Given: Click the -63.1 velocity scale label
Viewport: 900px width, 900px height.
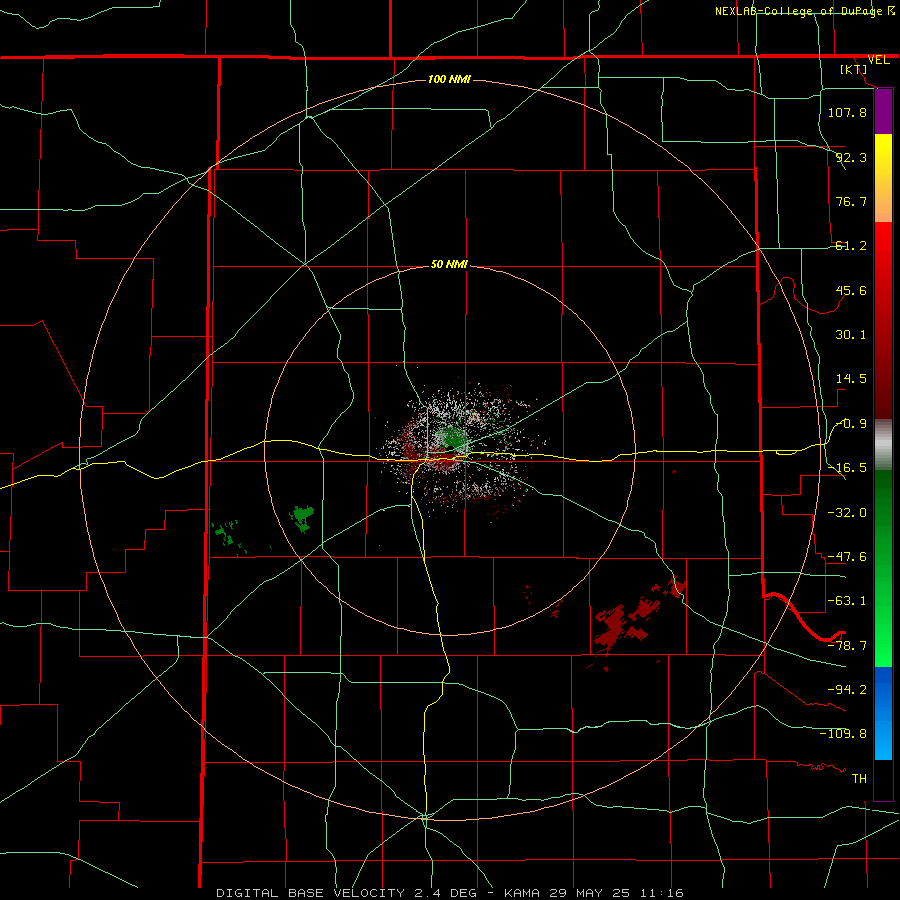Looking at the screenshot, I should click(847, 601).
